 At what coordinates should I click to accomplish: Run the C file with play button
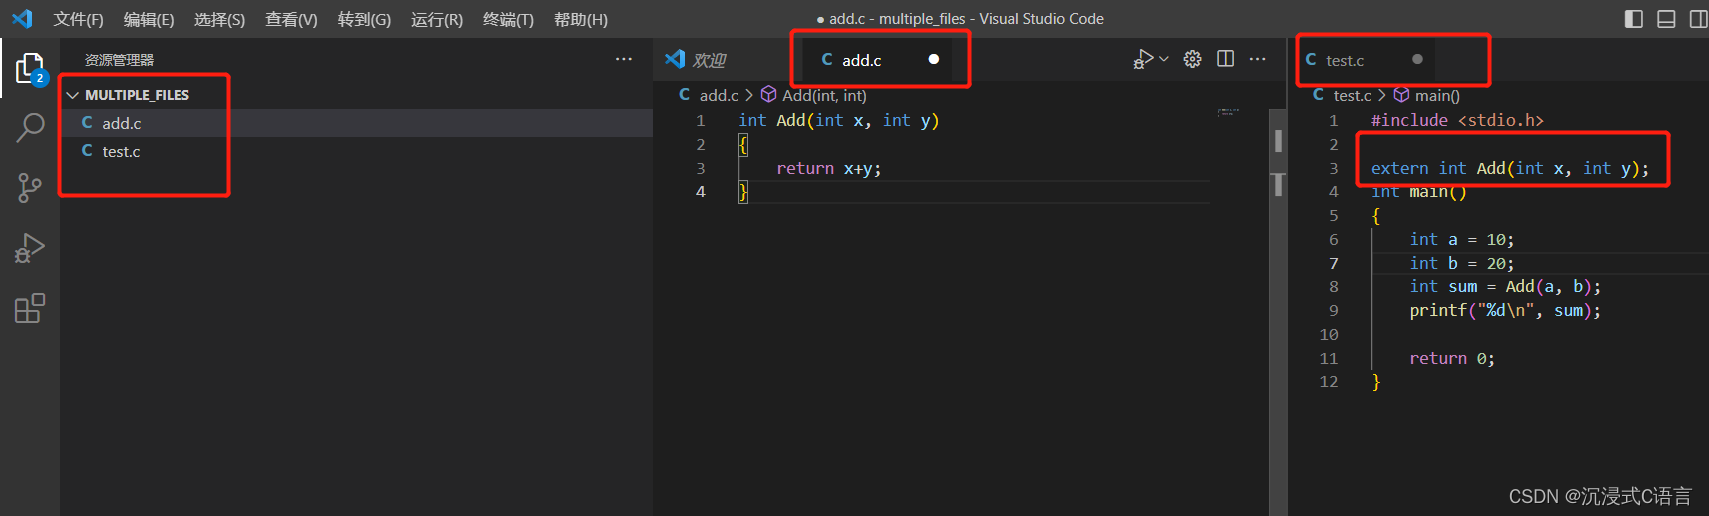pos(1143,59)
